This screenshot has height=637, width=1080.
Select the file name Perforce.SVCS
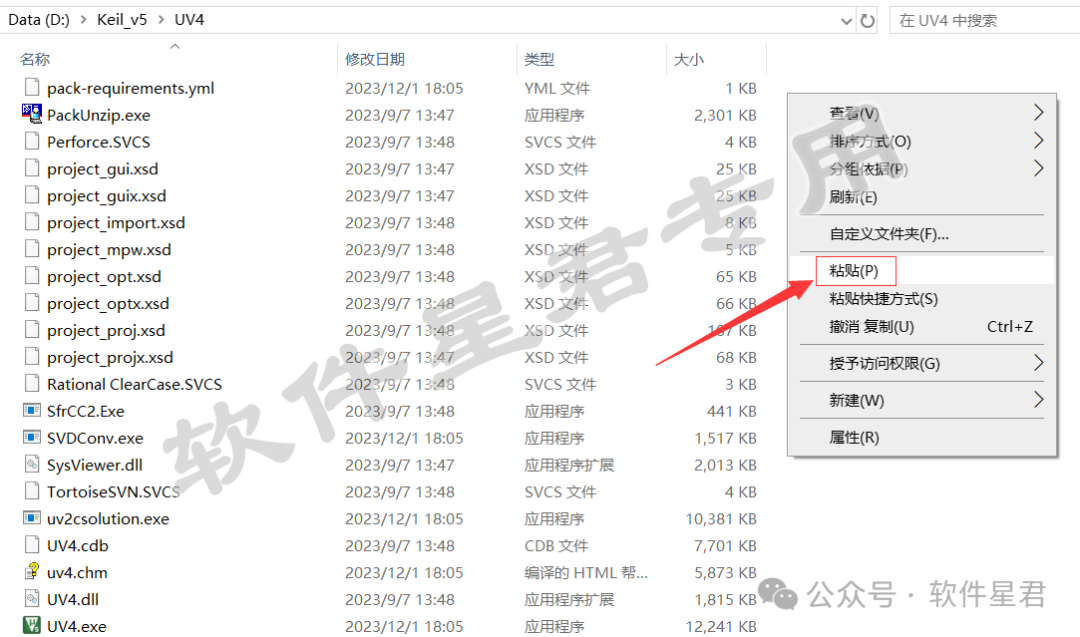point(98,142)
